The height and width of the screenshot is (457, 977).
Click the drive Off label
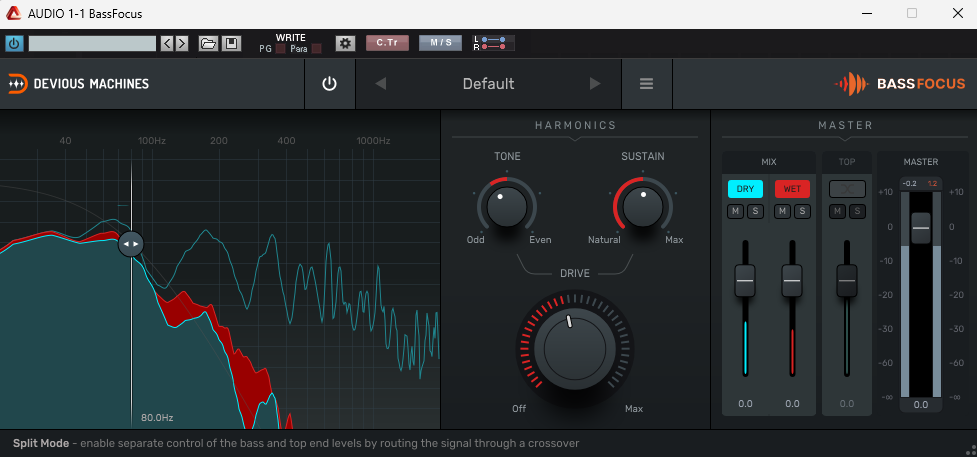(519, 409)
